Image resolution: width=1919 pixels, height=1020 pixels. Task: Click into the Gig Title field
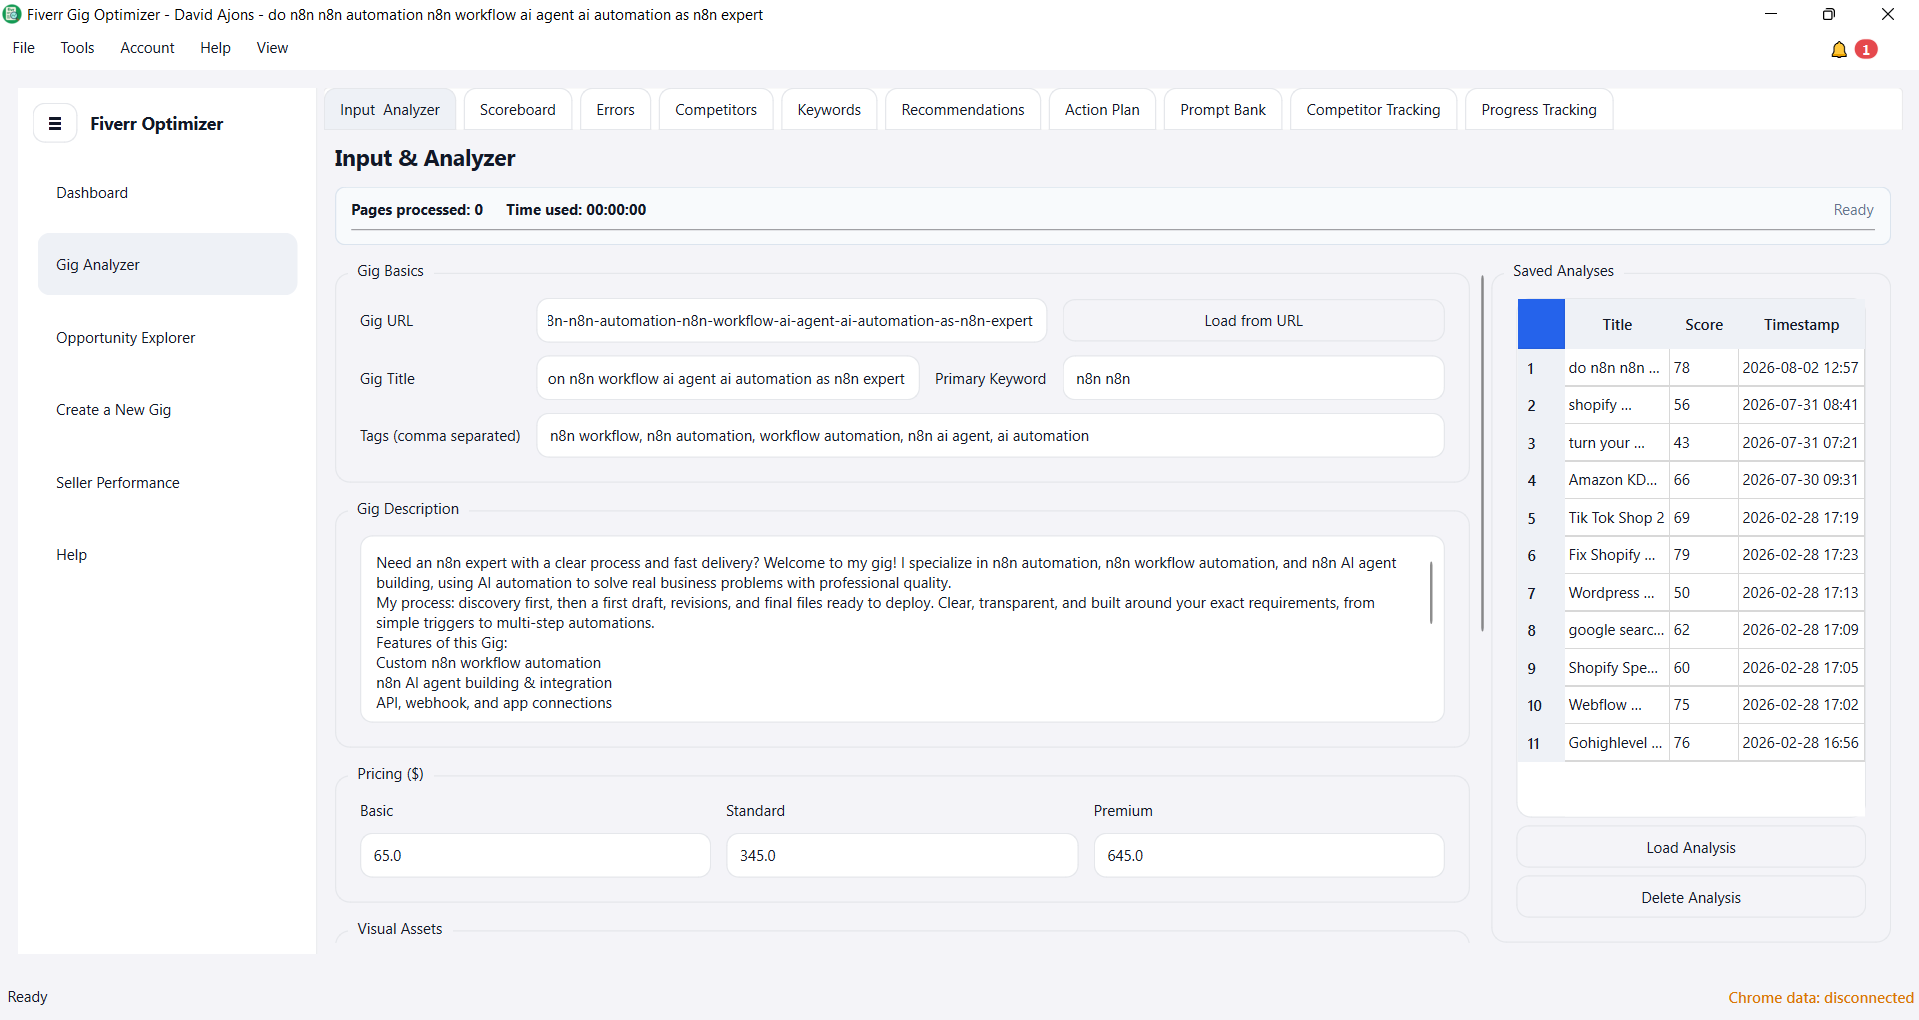[728, 379]
